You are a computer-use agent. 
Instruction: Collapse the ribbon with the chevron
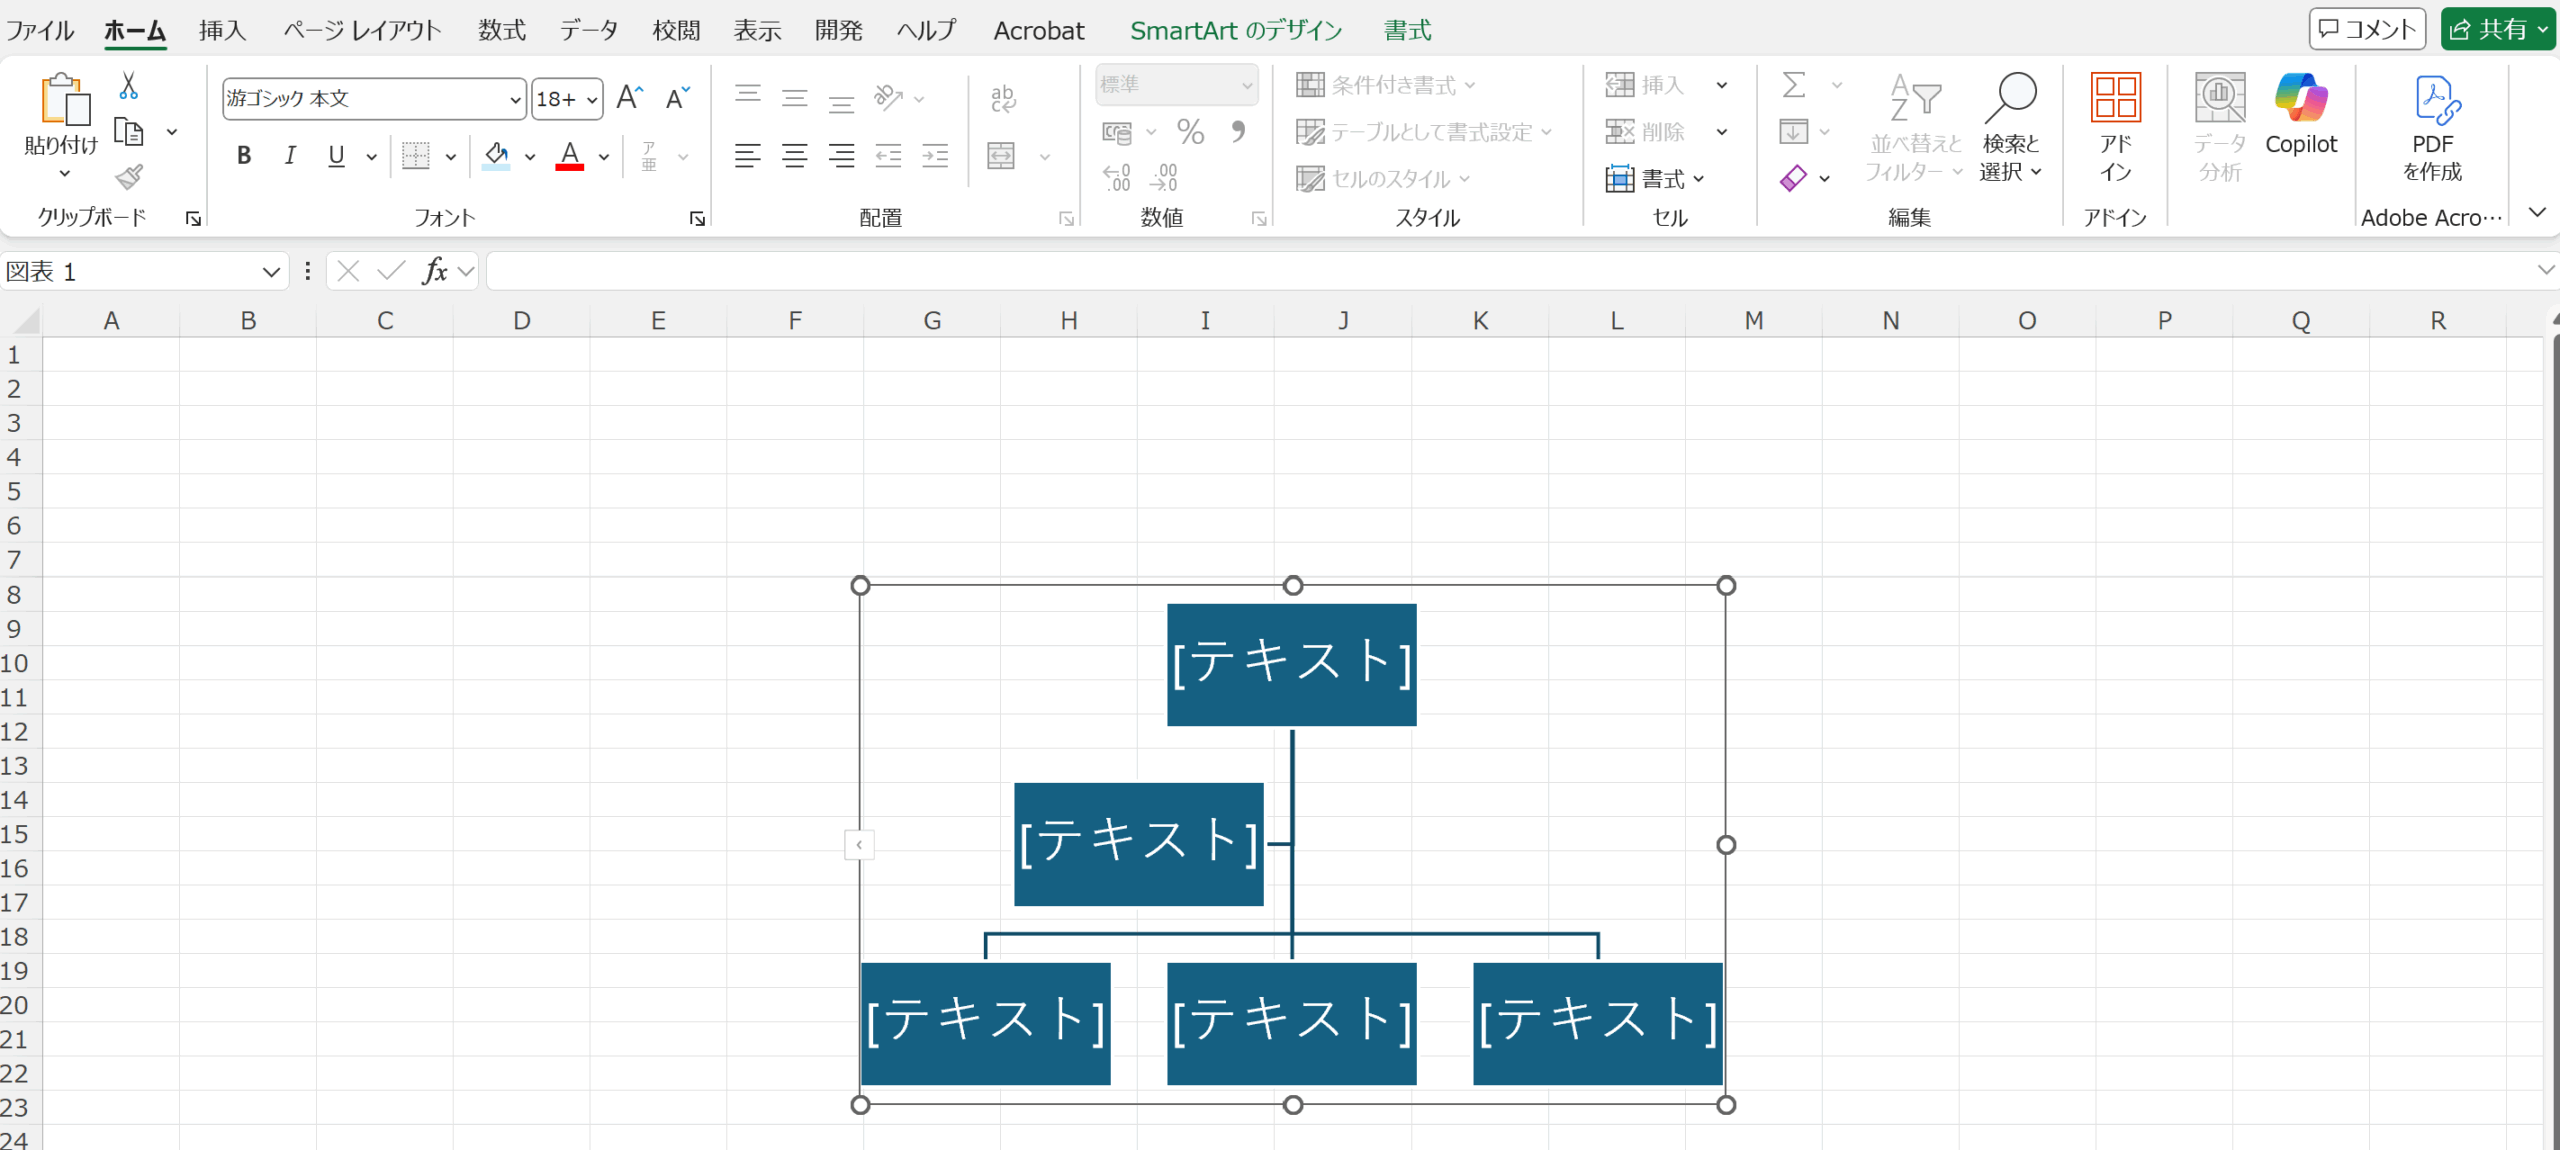coord(2537,212)
